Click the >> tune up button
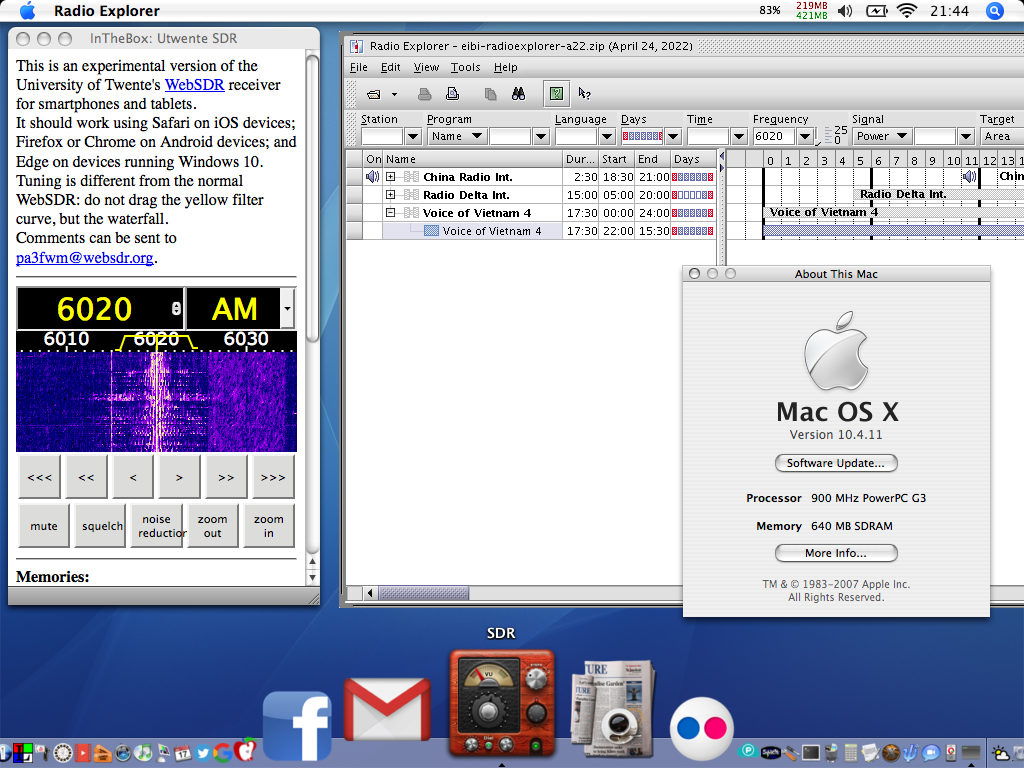The image size is (1024, 768). pyautogui.click(x=227, y=477)
